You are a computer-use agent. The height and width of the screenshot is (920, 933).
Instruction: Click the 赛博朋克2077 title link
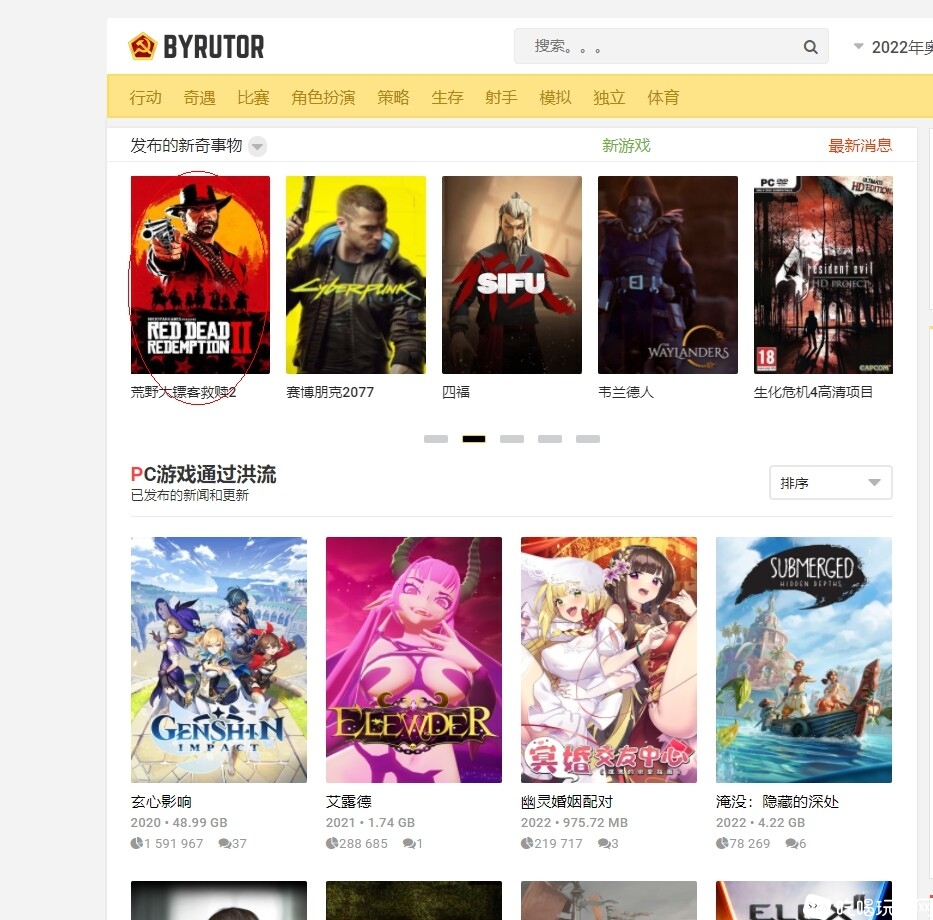(330, 392)
